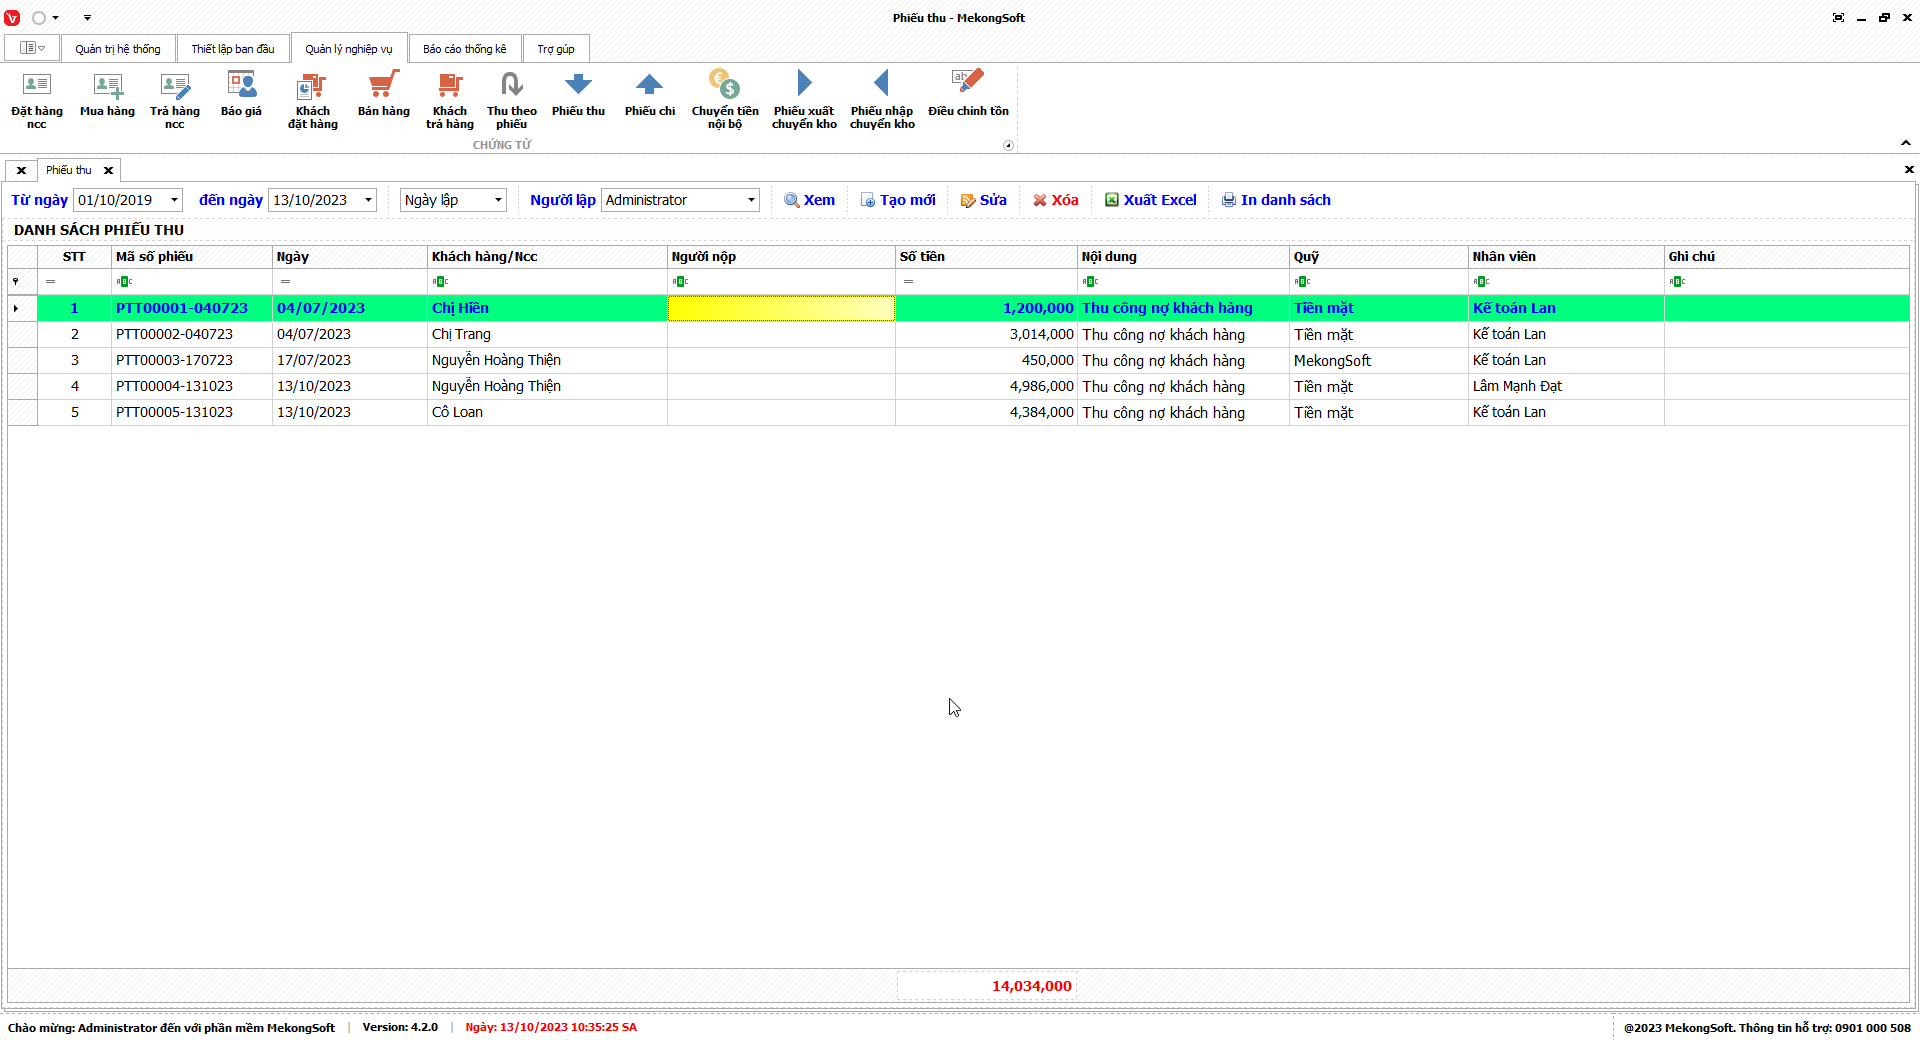The height and width of the screenshot is (1040, 1920).
Task: Open the Quản trị hệ thống tab
Action: [117, 49]
